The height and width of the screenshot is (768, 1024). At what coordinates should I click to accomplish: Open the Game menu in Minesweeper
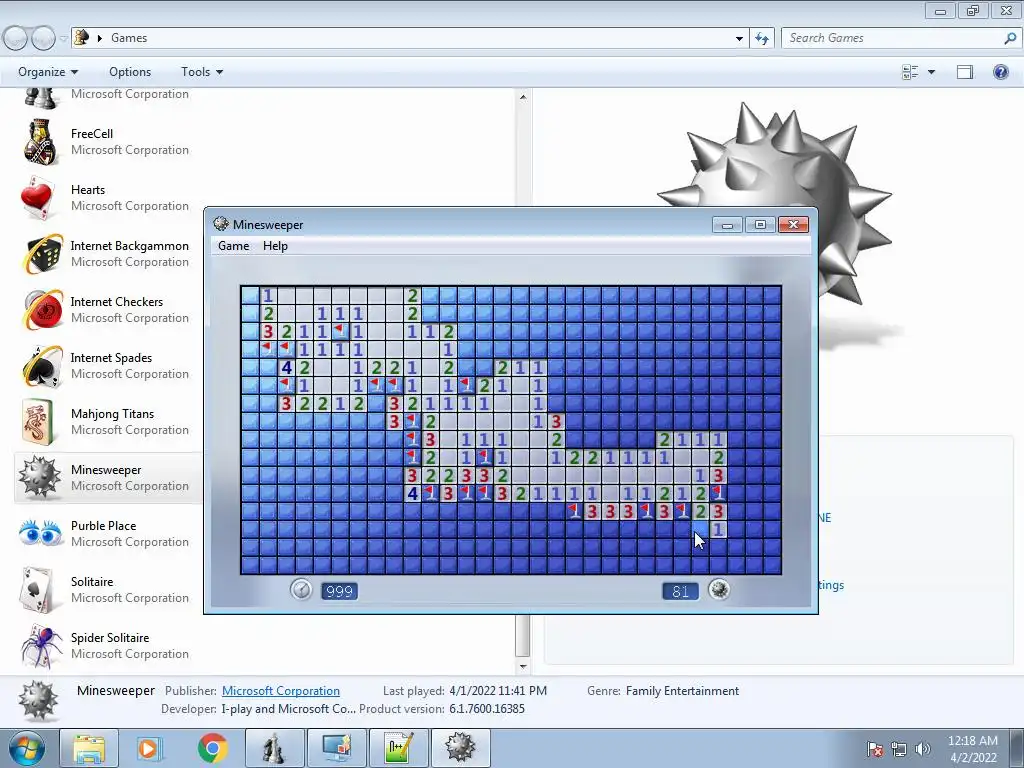pos(233,246)
